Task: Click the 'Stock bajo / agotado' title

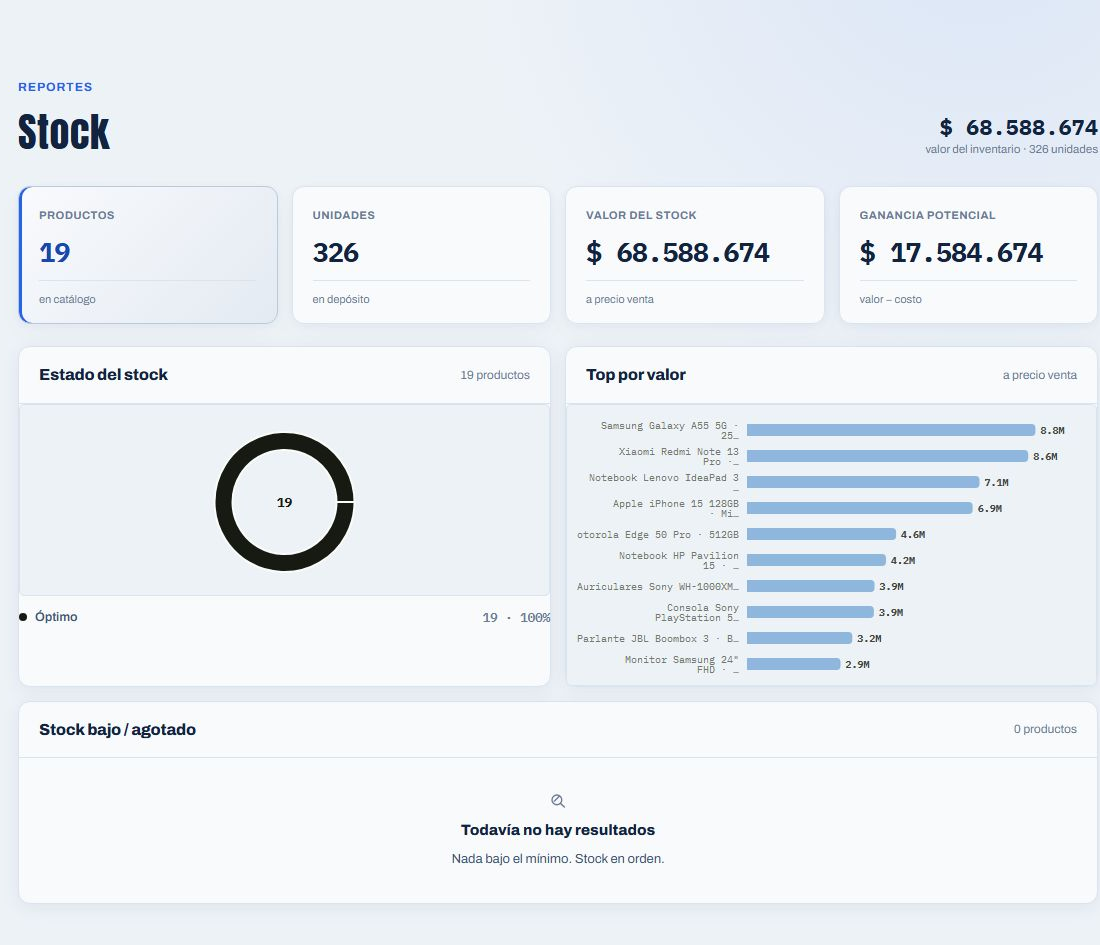Action: 117,730
